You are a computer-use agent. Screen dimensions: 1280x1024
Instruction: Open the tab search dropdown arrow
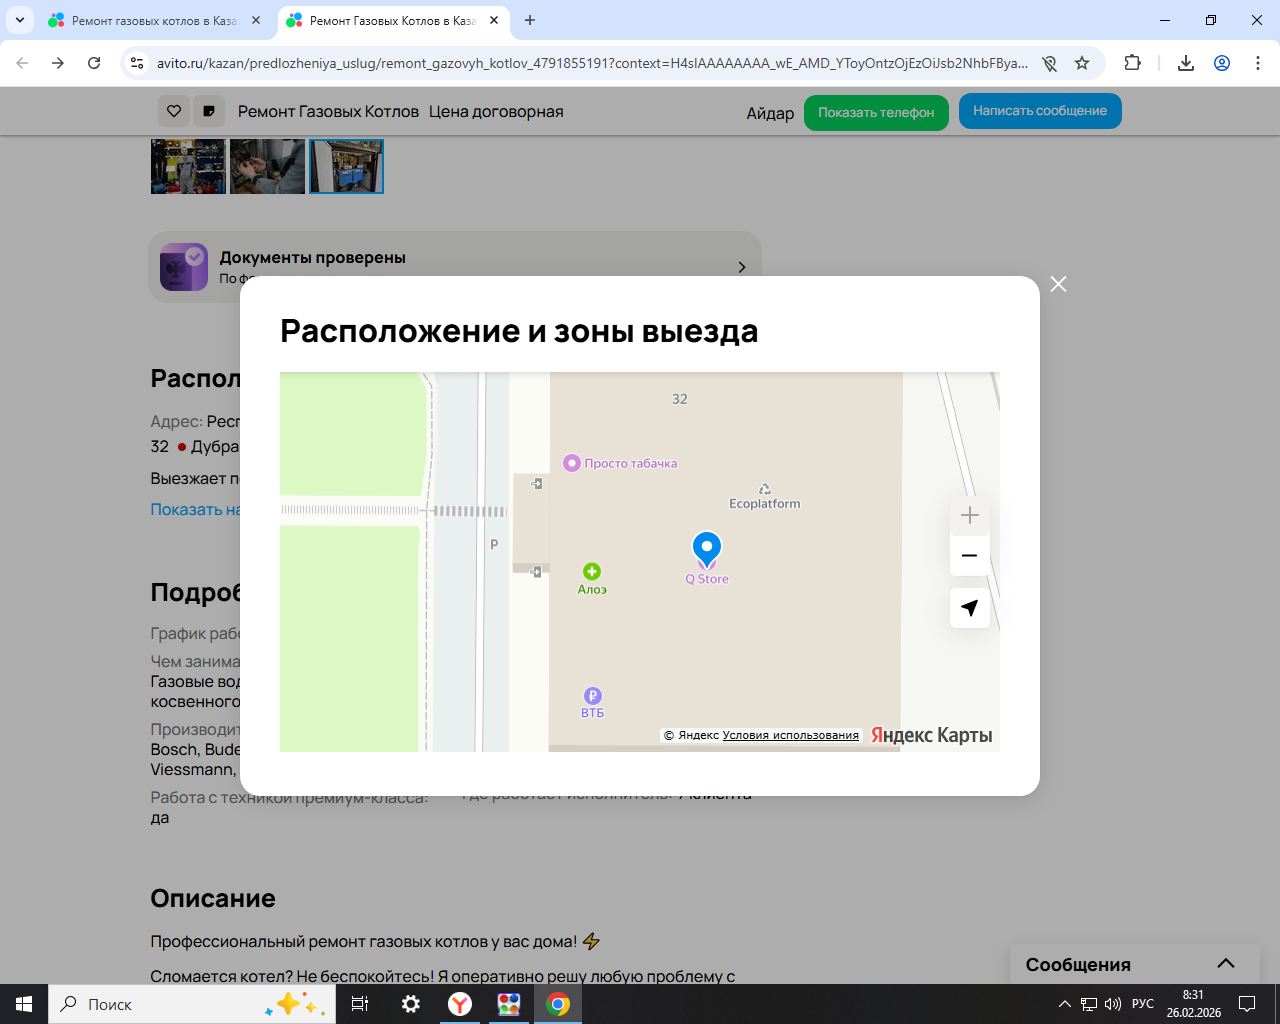click(x=20, y=20)
